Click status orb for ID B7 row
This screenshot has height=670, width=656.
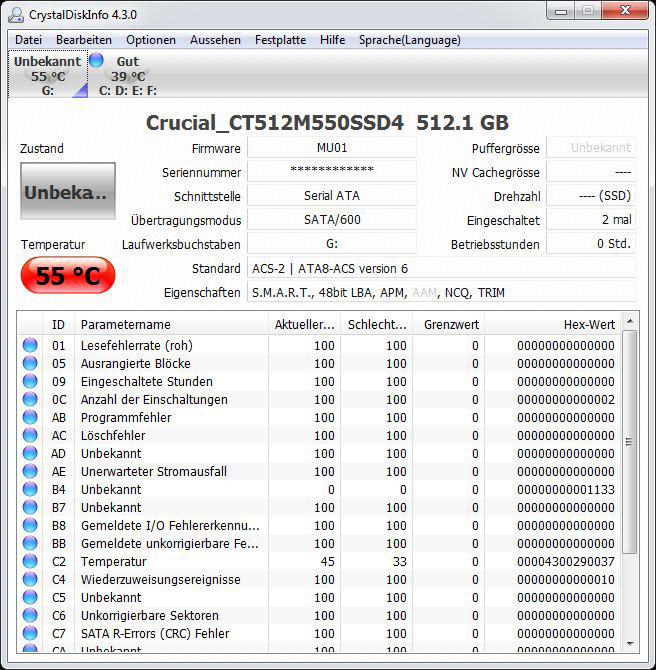(30, 507)
